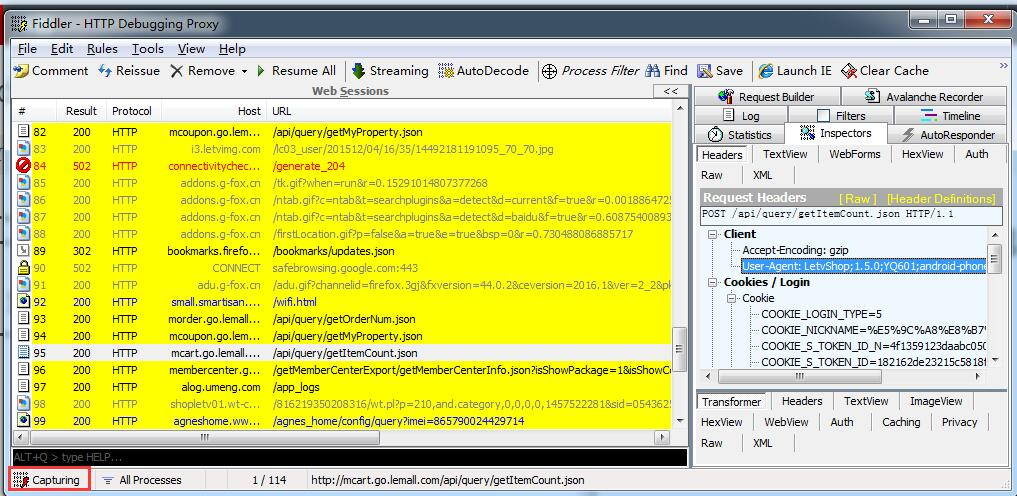The width and height of the screenshot is (1017, 496).
Task: Open the View menu
Action: point(191,49)
